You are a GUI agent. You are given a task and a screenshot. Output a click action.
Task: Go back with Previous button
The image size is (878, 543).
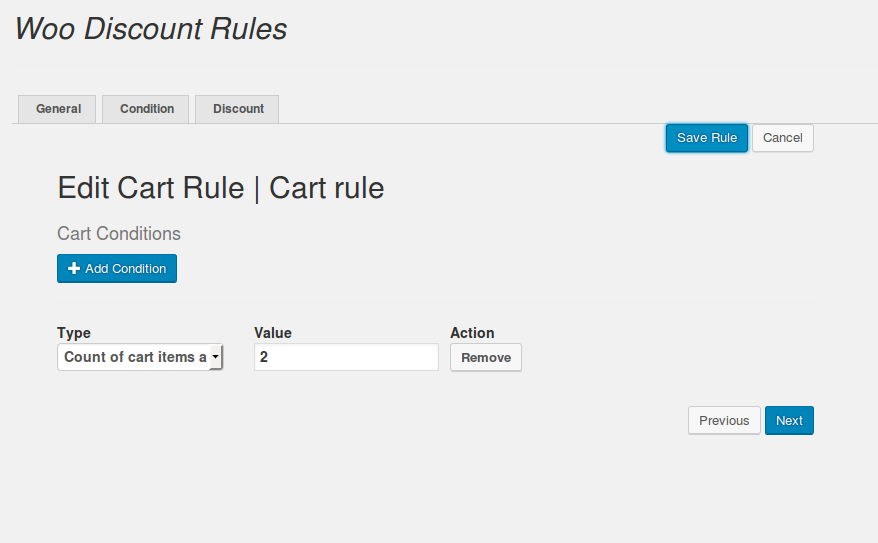(x=724, y=420)
